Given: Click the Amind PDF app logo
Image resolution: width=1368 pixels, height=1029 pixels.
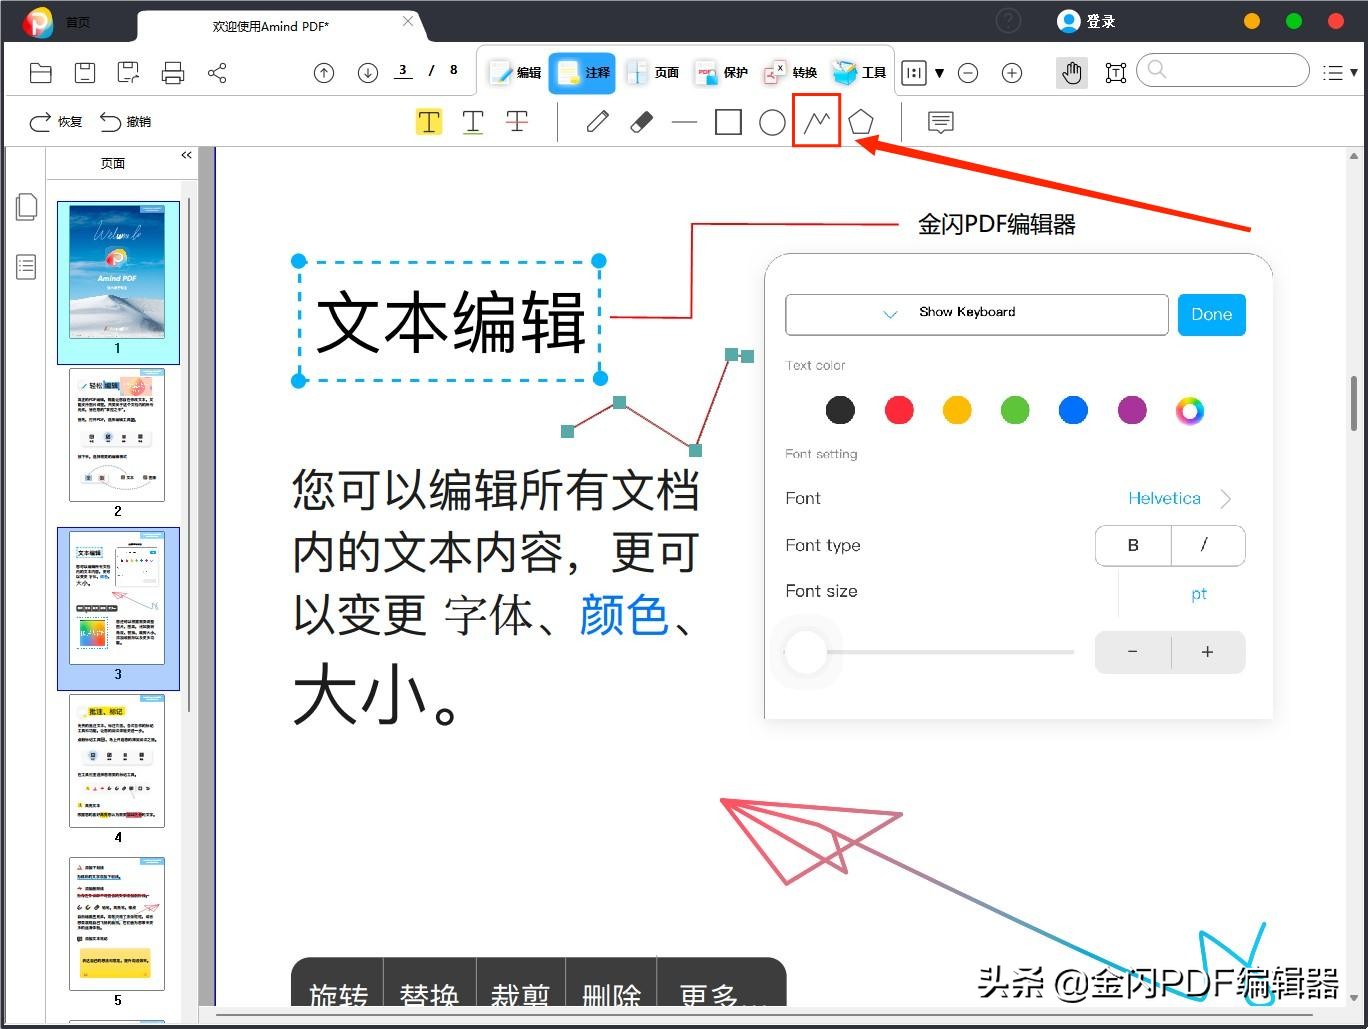Looking at the screenshot, I should 38,22.
